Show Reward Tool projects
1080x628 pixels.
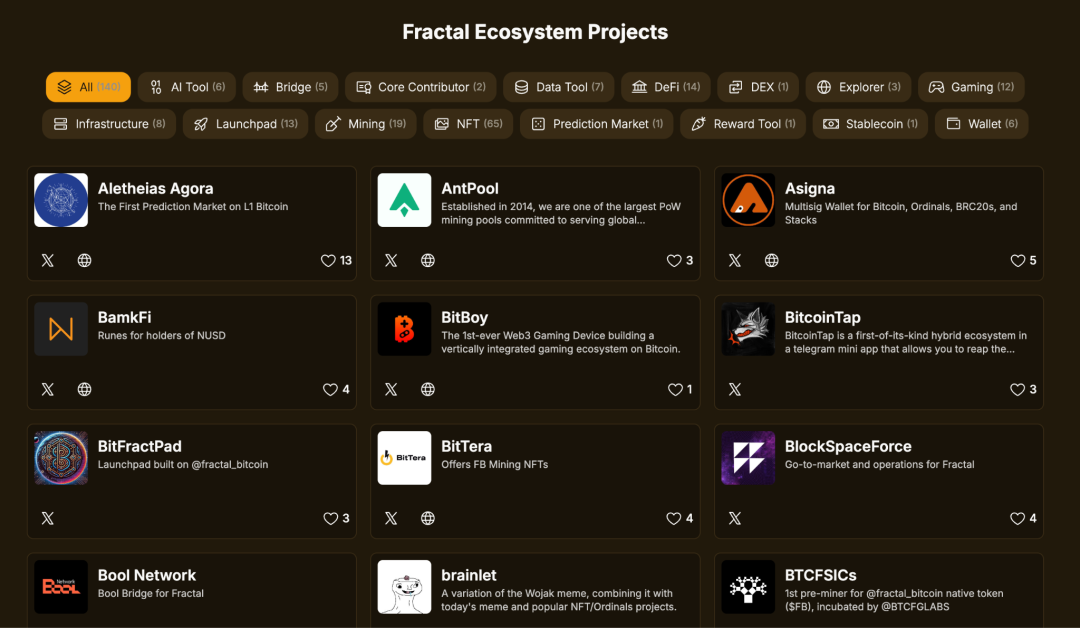click(x=743, y=124)
